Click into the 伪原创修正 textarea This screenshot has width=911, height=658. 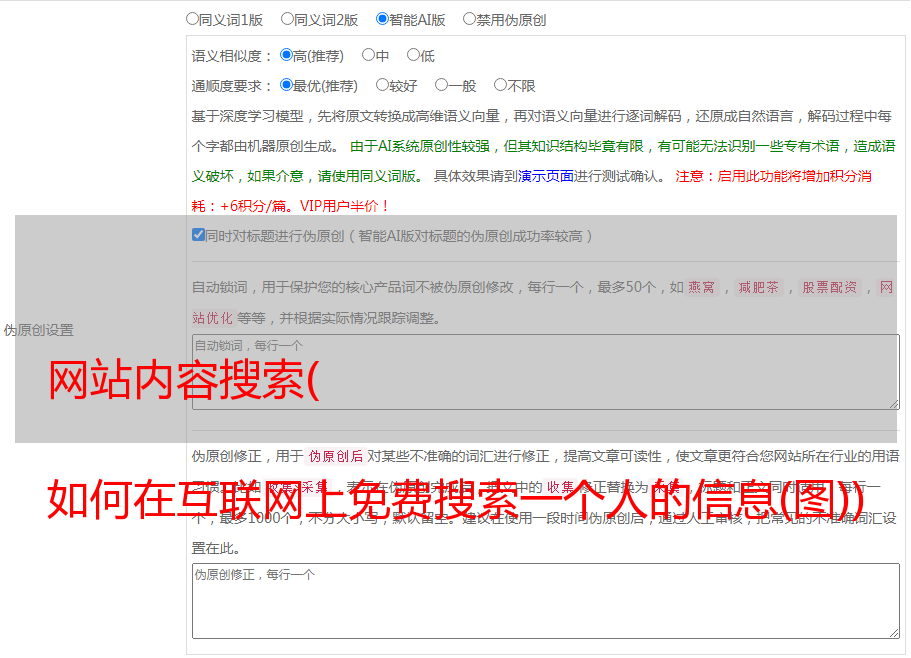coord(546,601)
